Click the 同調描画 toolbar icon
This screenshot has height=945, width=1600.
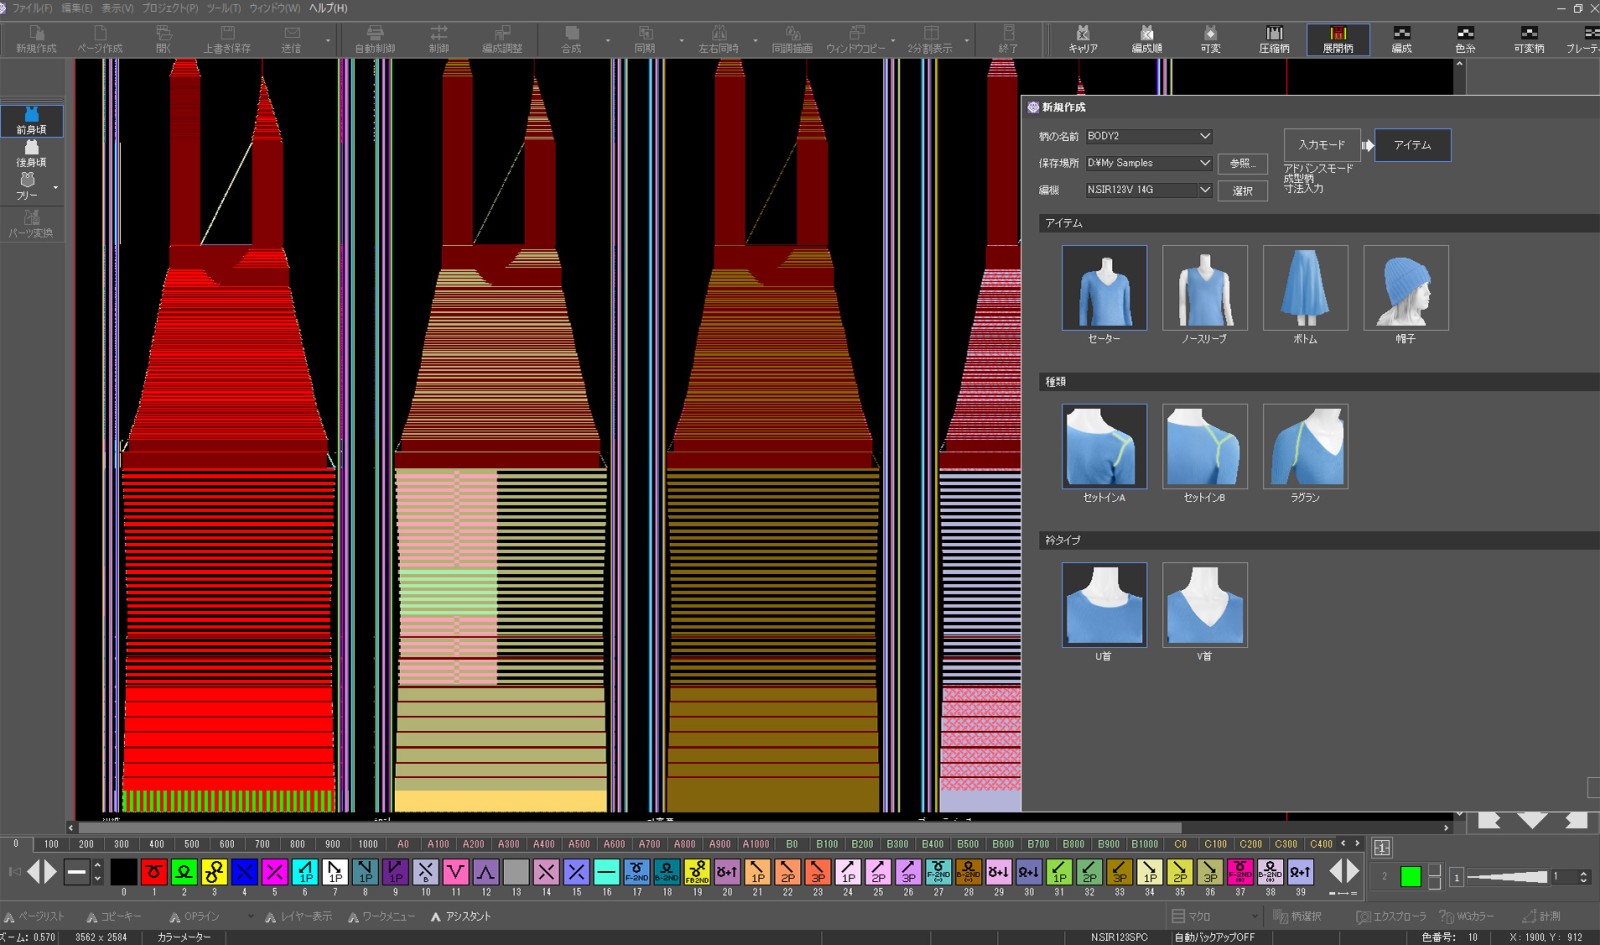coord(792,39)
